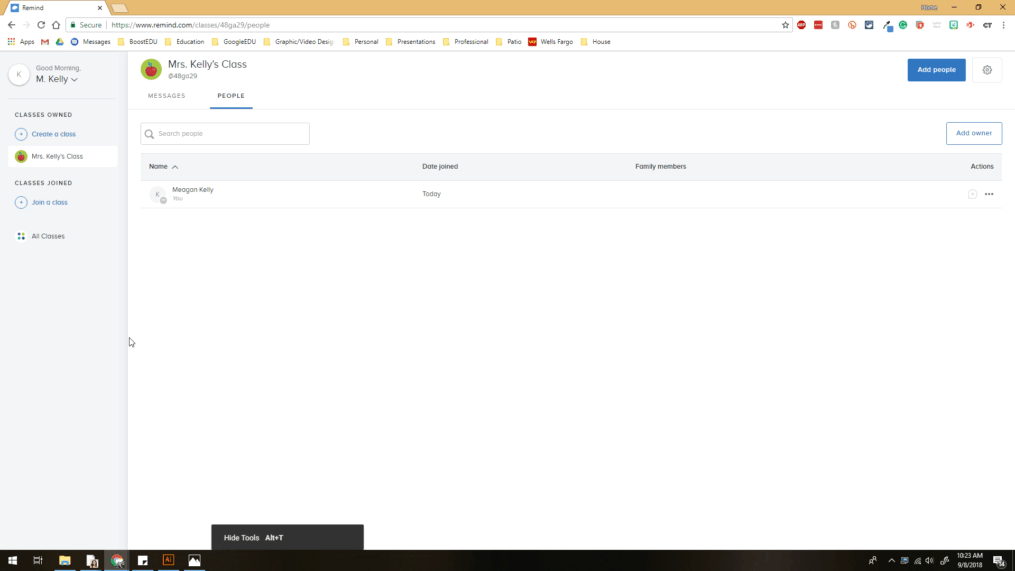The image size is (1015, 571).
Task: Click the volume icon in the system tray
Action: tap(930, 561)
